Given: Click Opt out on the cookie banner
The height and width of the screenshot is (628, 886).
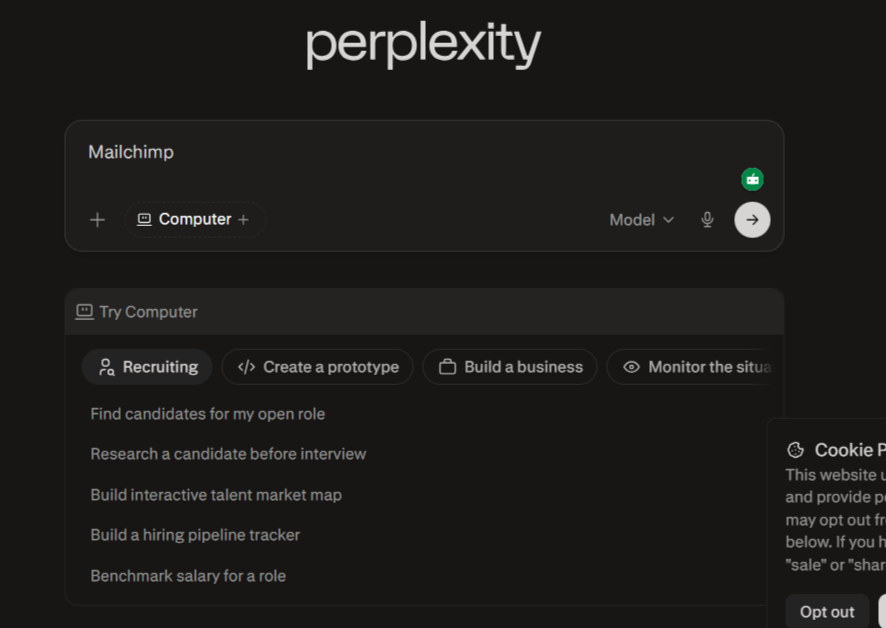Looking at the screenshot, I should click(x=827, y=611).
